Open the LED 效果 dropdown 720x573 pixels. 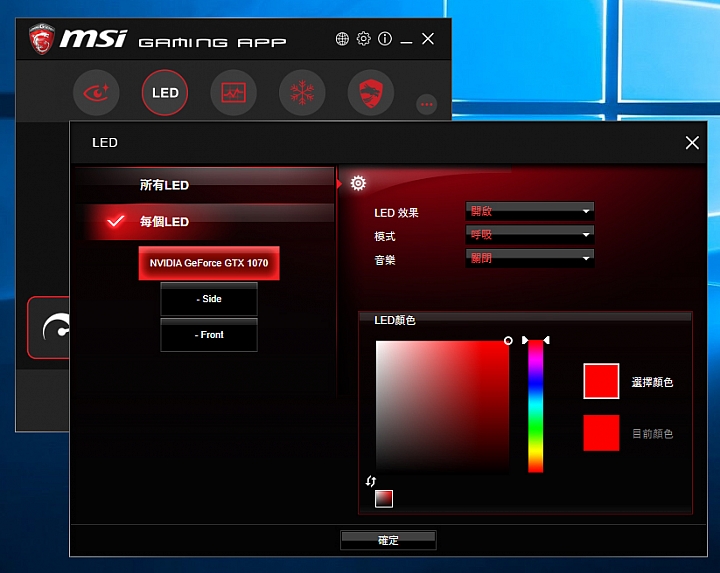click(530, 211)
